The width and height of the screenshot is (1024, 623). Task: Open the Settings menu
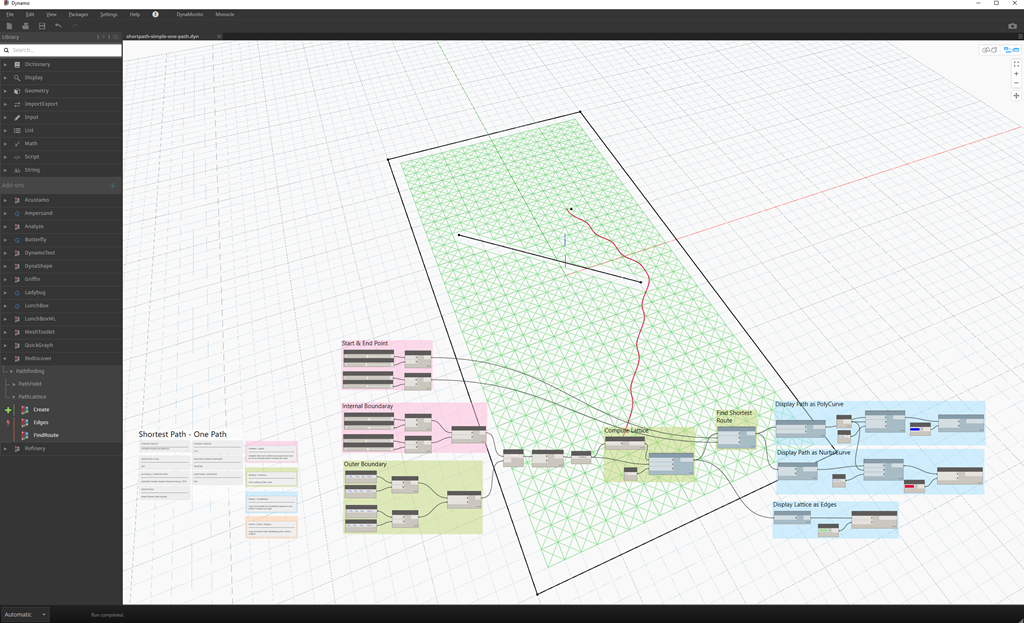pos(108,14)
